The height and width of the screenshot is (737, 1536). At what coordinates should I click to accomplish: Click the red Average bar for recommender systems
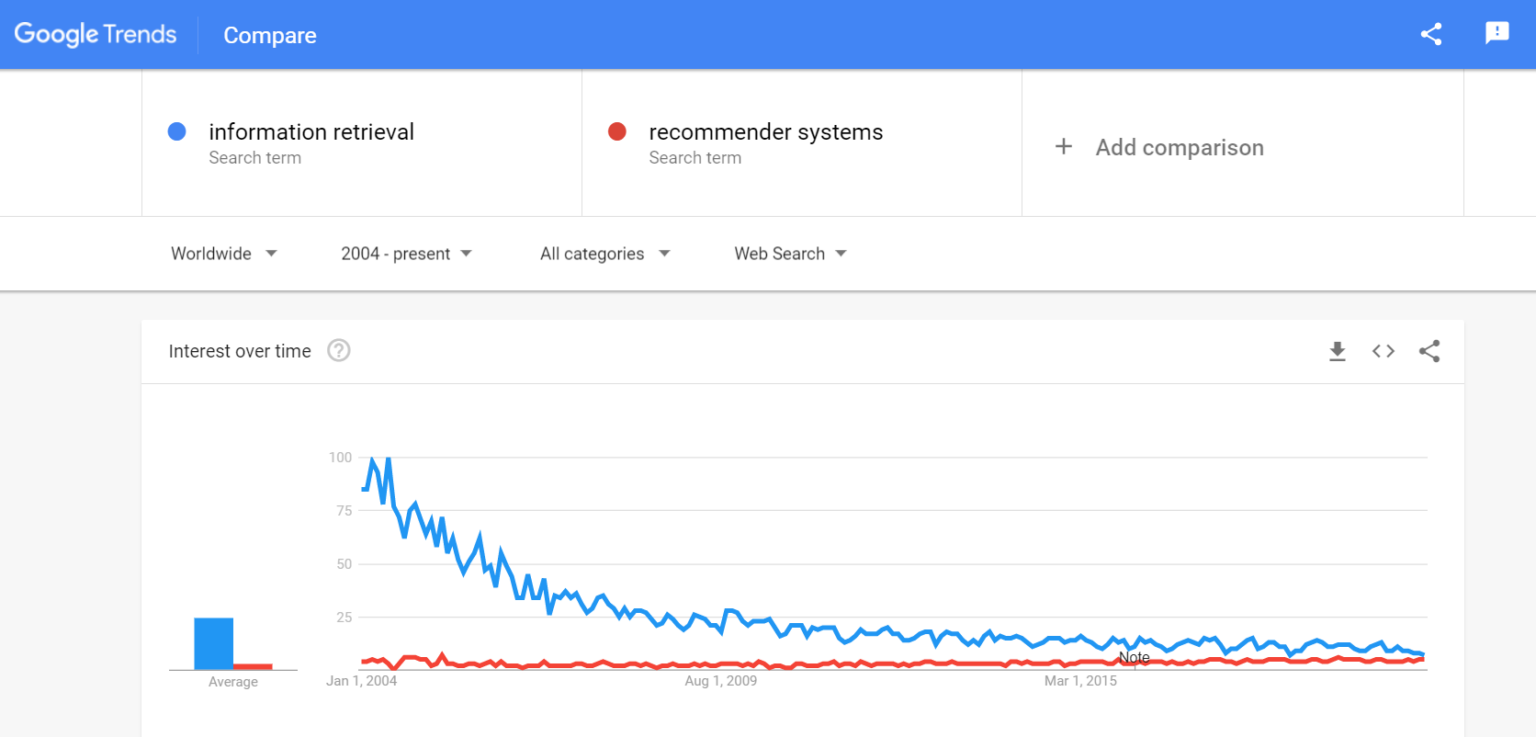[x=253, y=665]
